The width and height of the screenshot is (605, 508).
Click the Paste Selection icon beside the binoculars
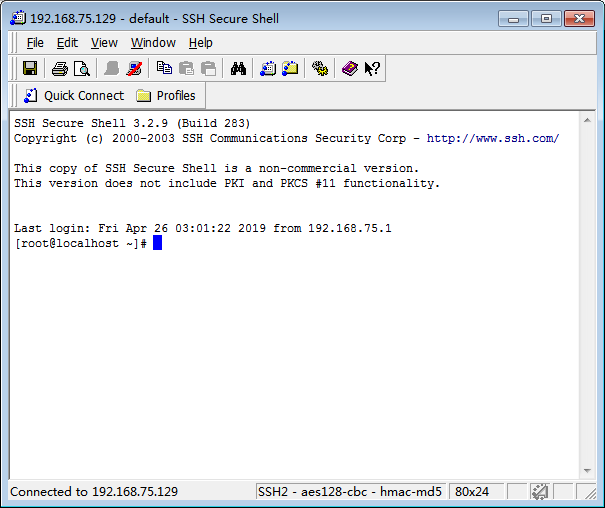coord(209,69)
